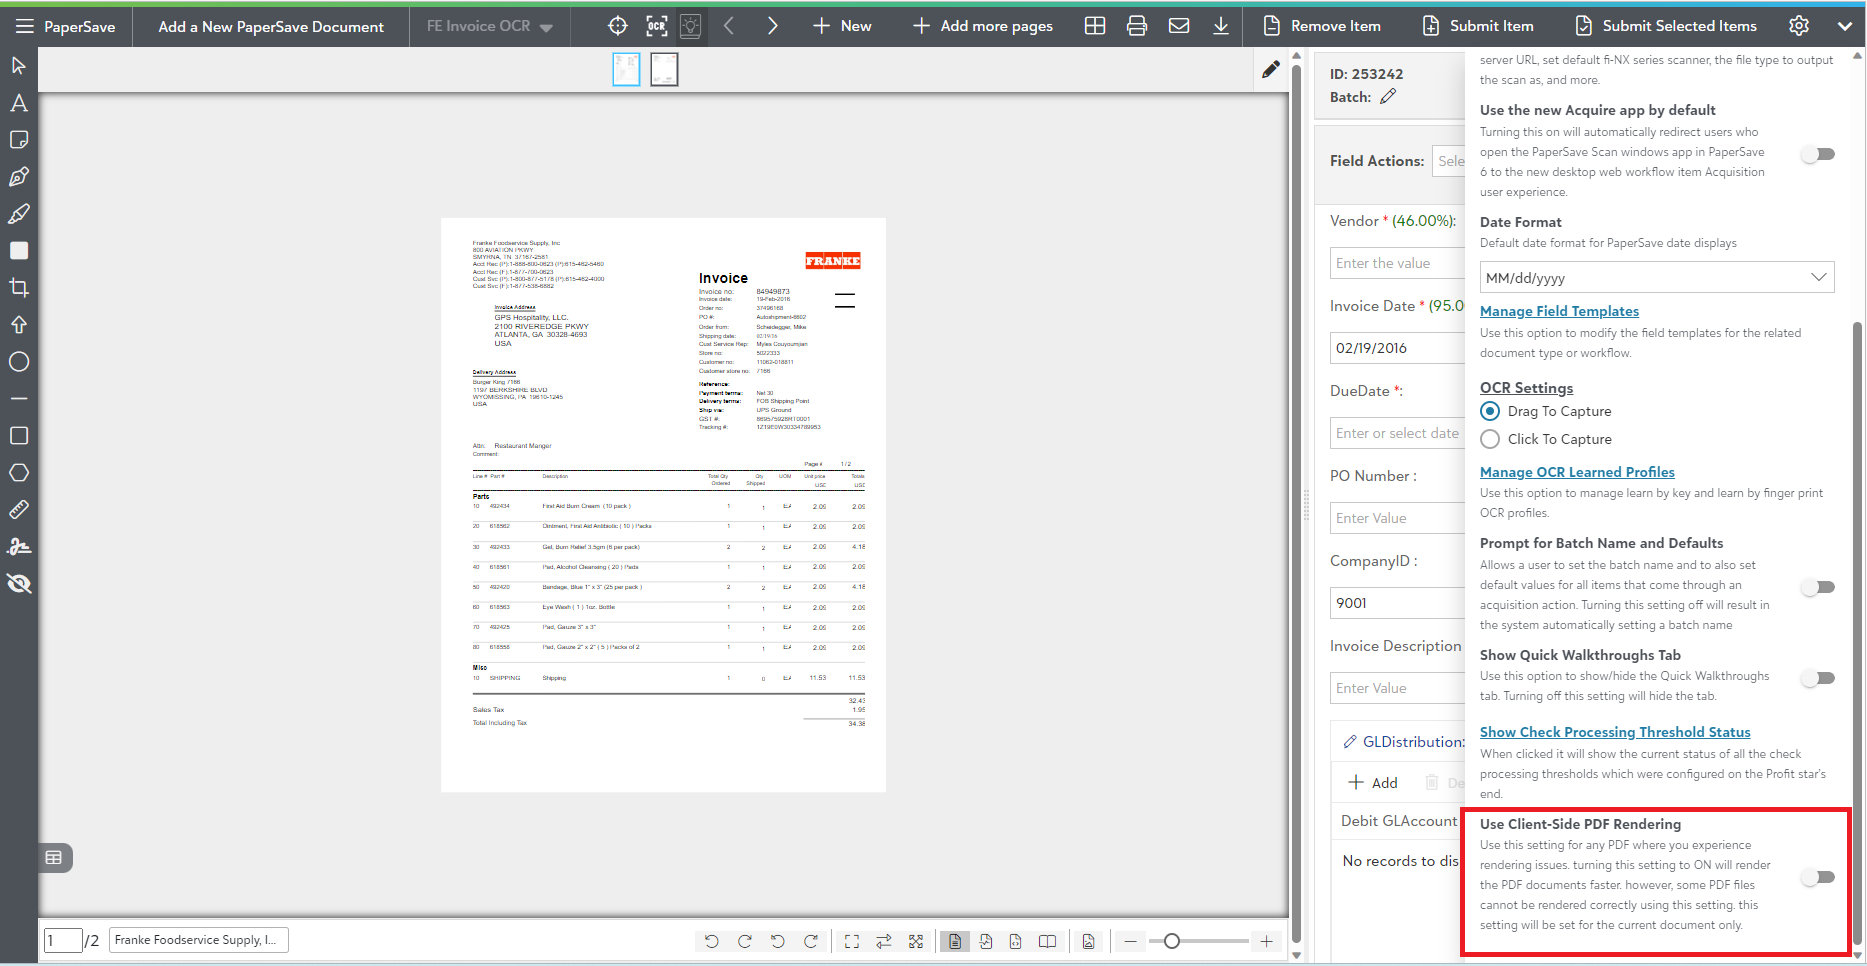The image size is (1867, 966).
Task: Click the OCR capture icon
Action: [x=656, y=26]
